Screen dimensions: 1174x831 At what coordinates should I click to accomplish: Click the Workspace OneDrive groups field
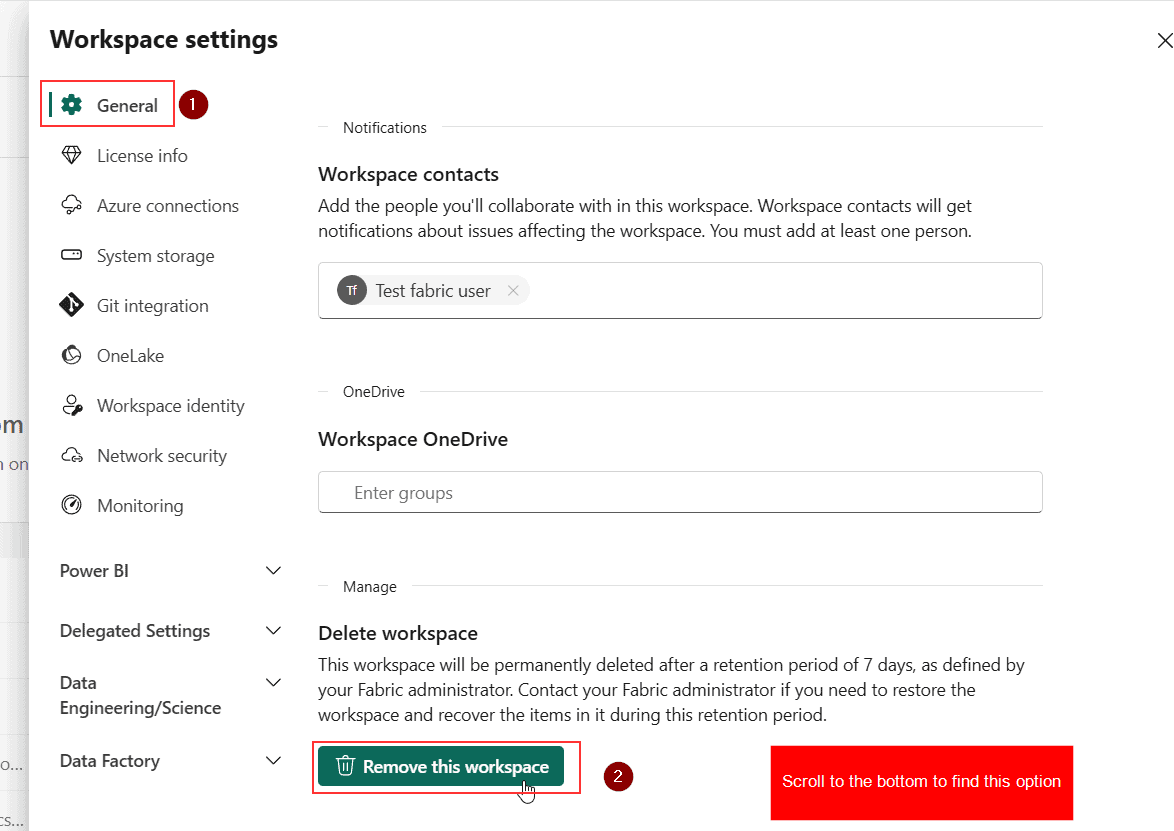pyautogui.click(x=680, y=493)
